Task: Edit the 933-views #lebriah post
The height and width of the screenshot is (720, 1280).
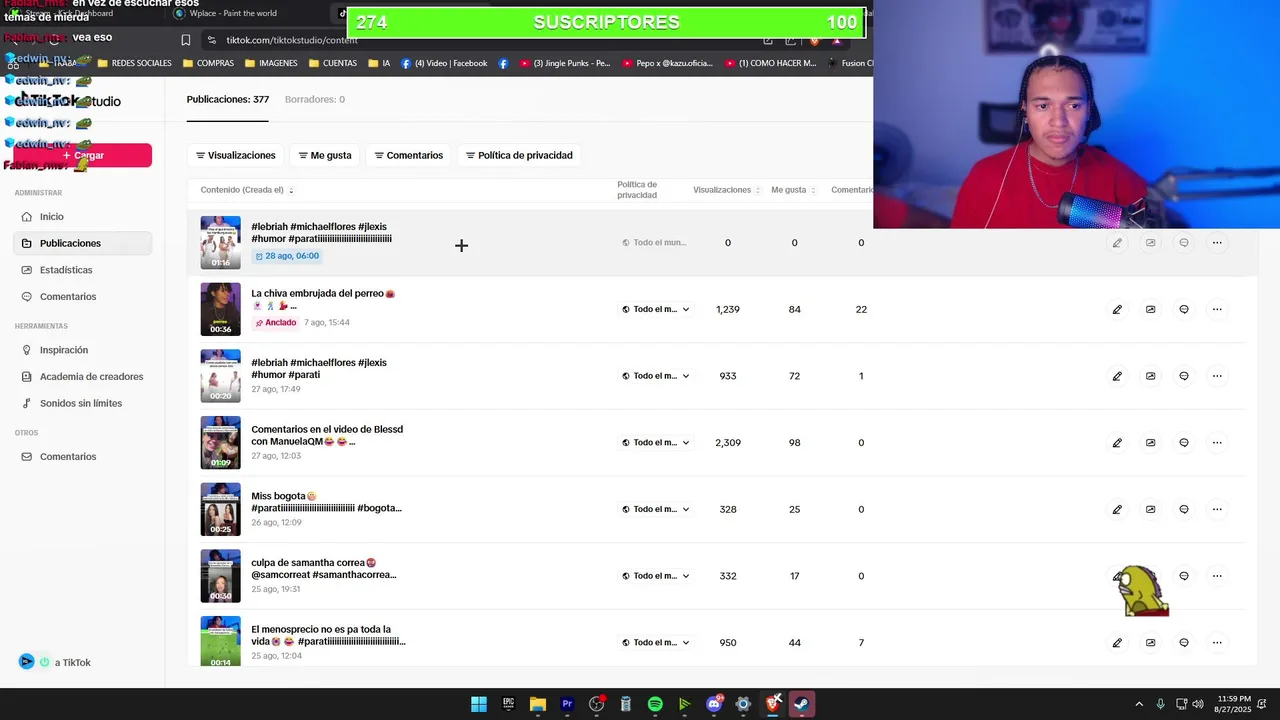Action: pos(1117,376)
